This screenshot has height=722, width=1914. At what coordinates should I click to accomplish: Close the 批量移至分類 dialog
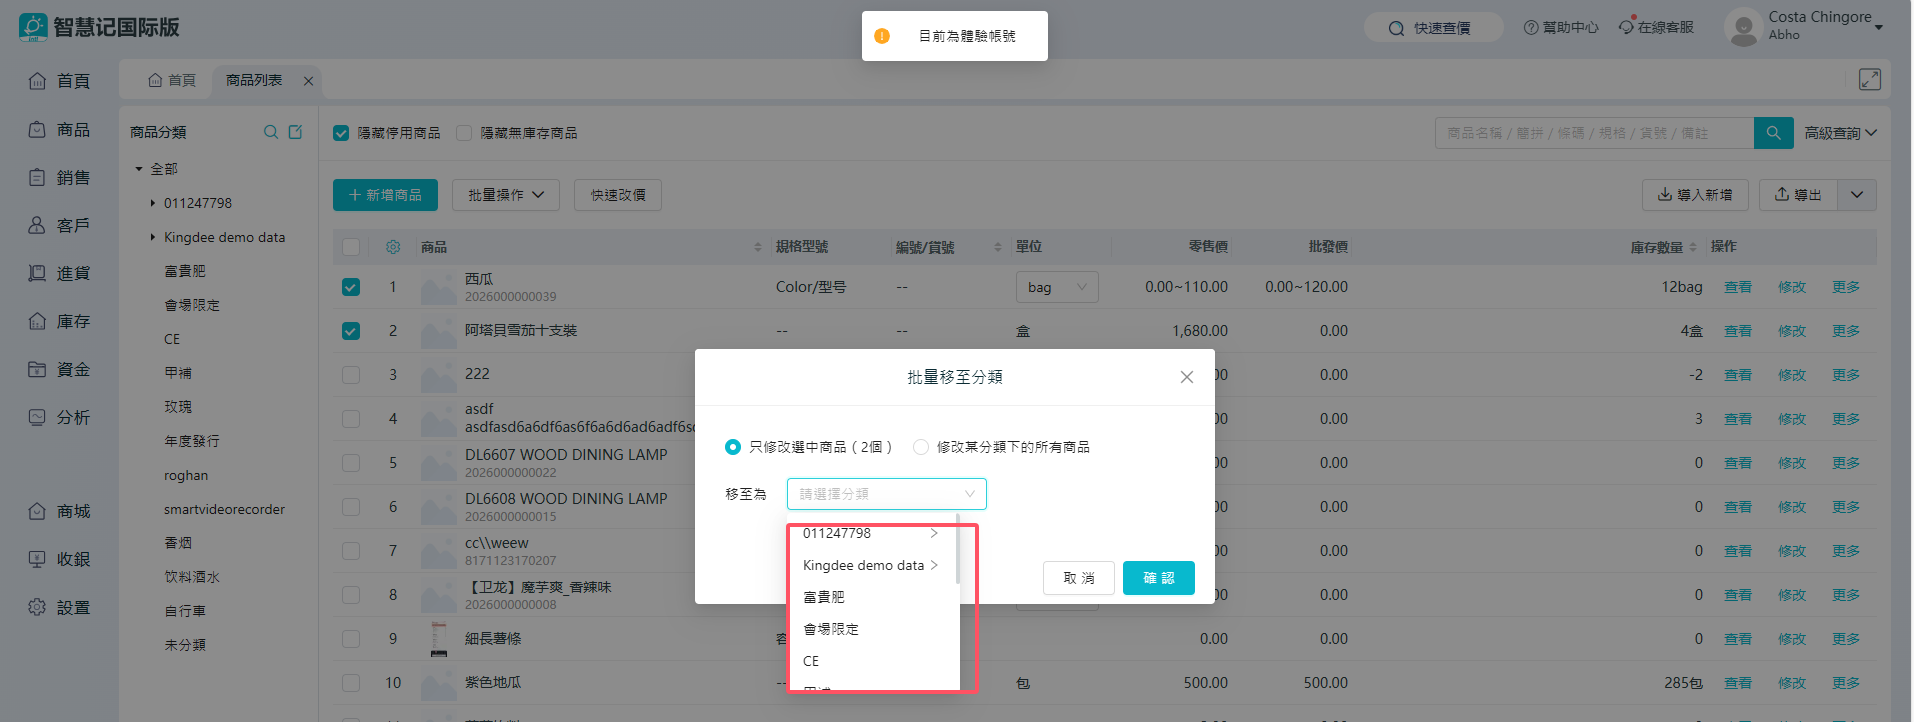coord(1186,377)
